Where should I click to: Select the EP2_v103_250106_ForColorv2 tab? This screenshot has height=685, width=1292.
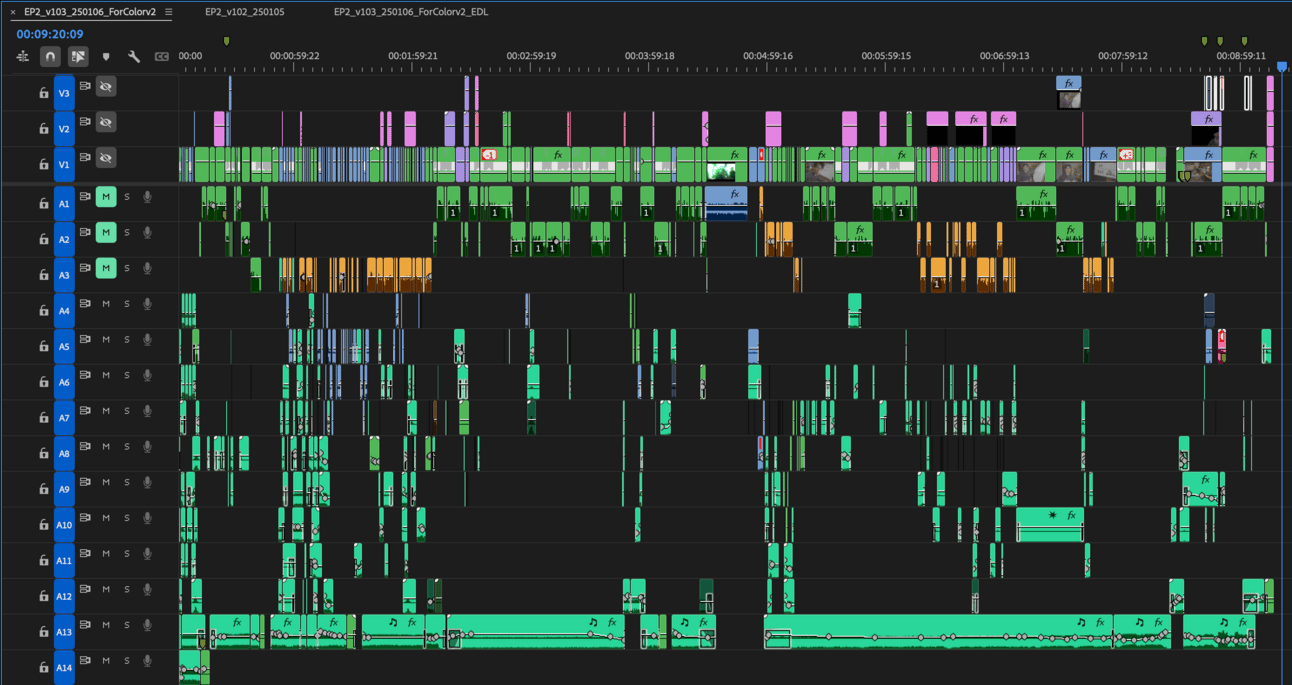90,12
